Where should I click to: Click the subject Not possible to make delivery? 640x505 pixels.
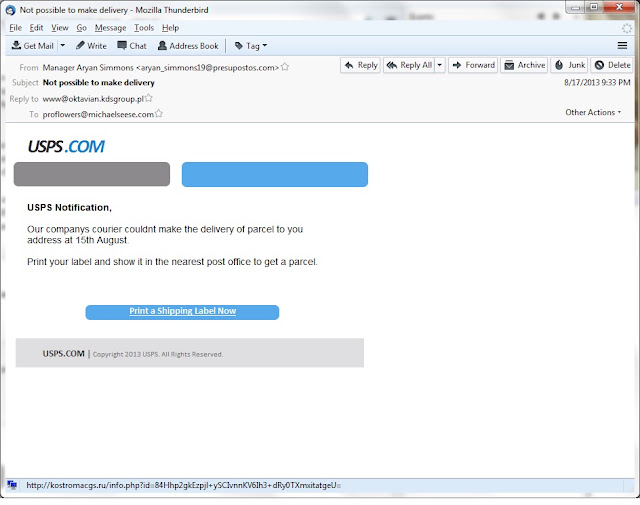coord(99,82)
